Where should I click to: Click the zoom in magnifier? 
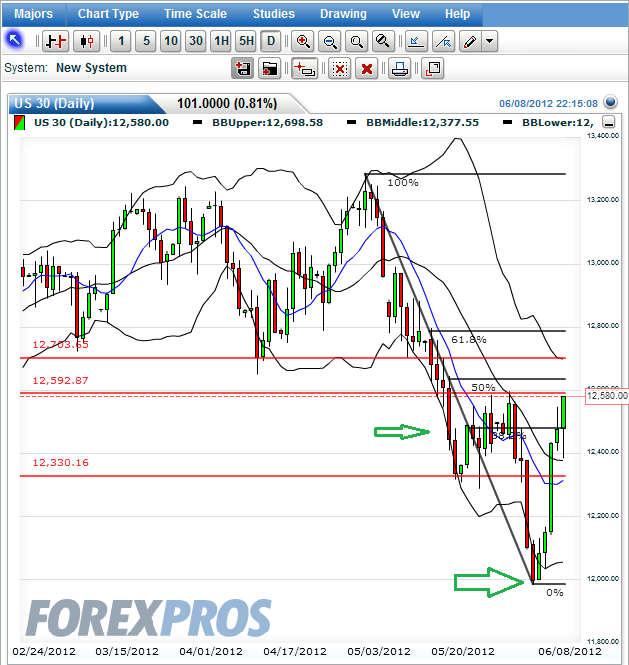point(303,41)
